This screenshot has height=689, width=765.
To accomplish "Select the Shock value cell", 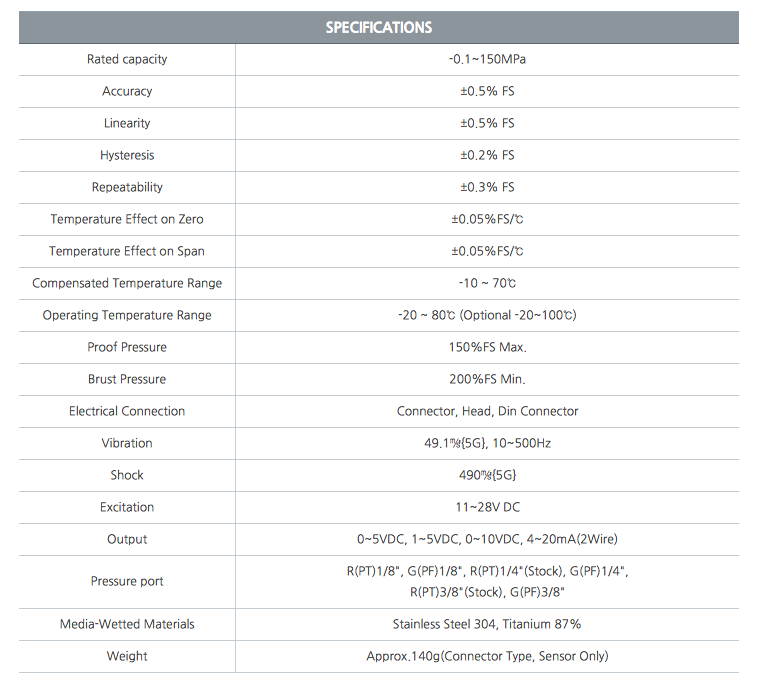I will (487, 475).
